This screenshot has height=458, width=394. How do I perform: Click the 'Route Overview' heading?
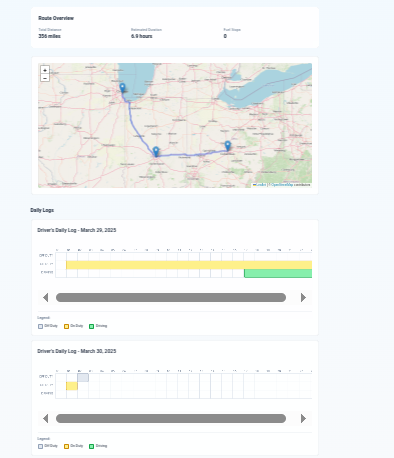(x=56, y=18)
